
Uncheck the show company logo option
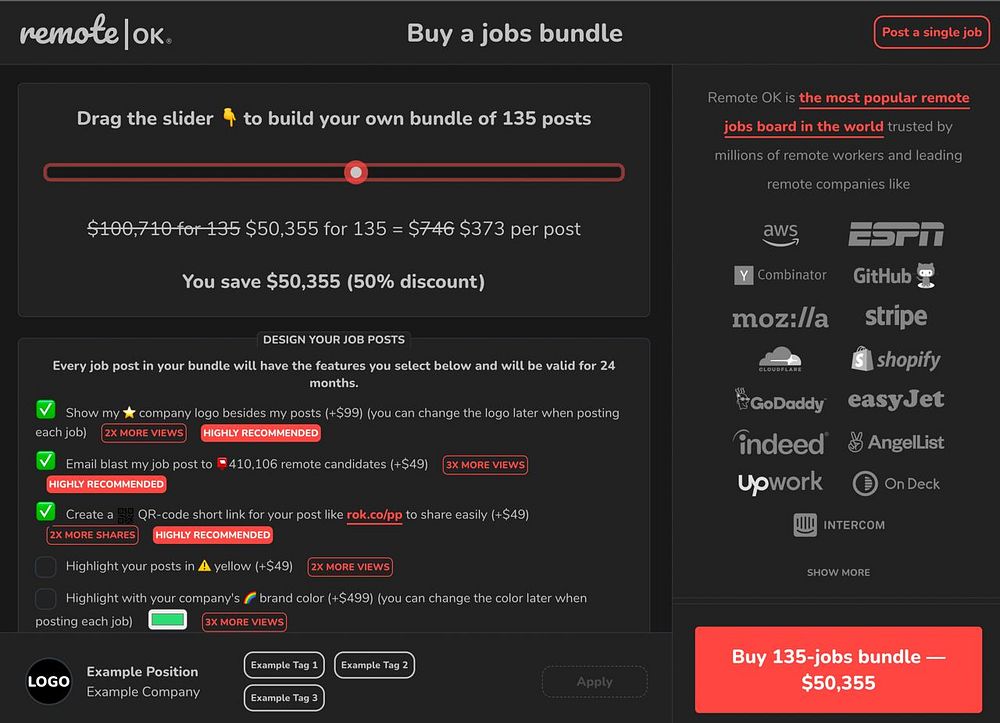[46, 410]
